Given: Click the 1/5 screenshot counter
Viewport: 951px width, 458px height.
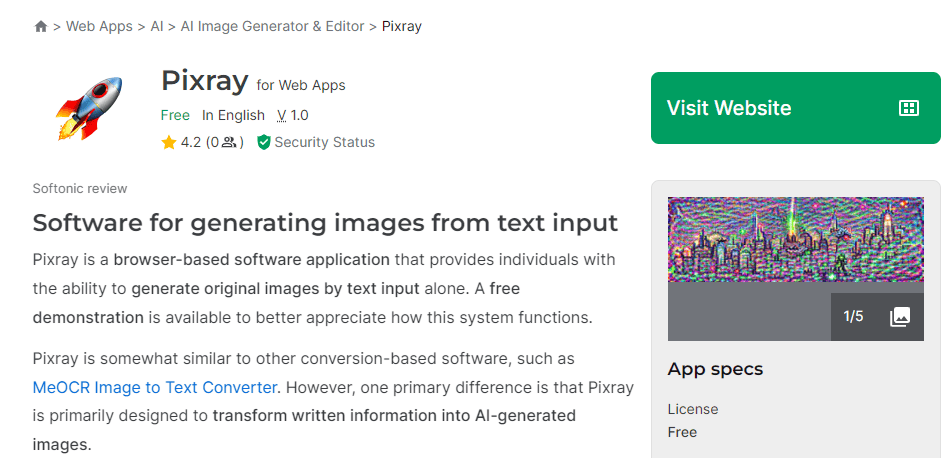Looking at the screenshot, I should coord(853,317).
